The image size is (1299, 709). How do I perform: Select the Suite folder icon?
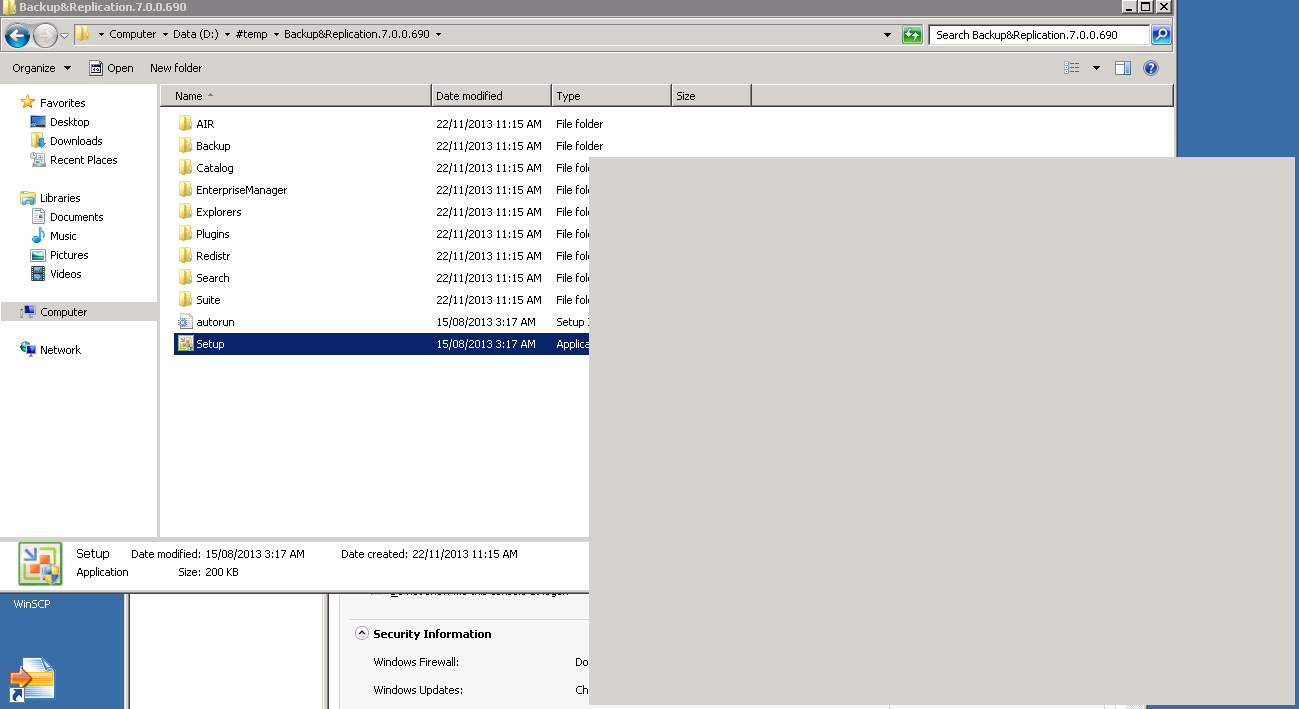(185, 300)
